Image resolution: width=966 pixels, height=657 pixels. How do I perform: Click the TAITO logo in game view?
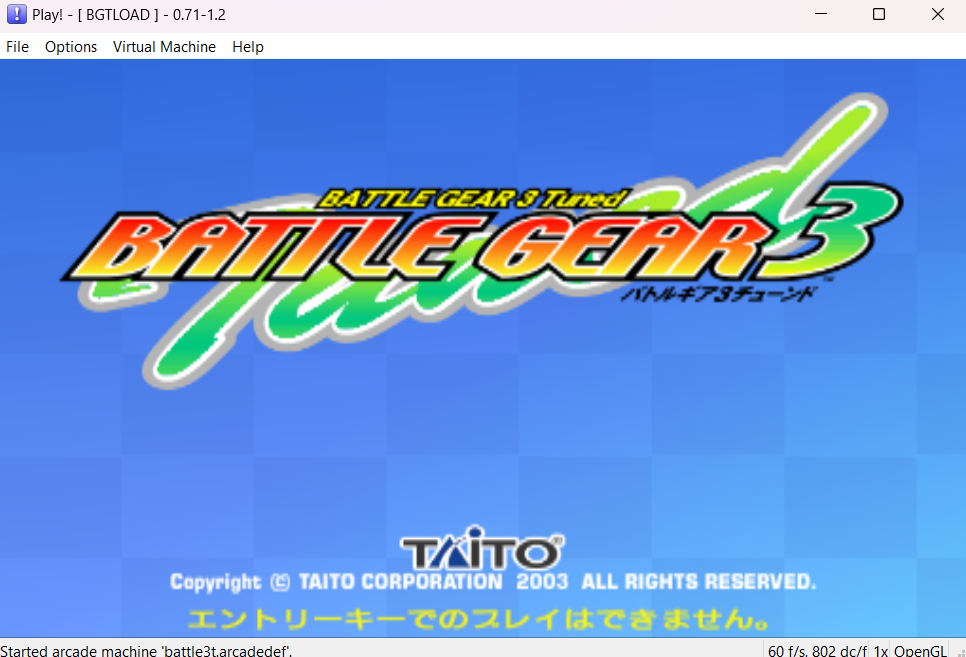point(482,548)
